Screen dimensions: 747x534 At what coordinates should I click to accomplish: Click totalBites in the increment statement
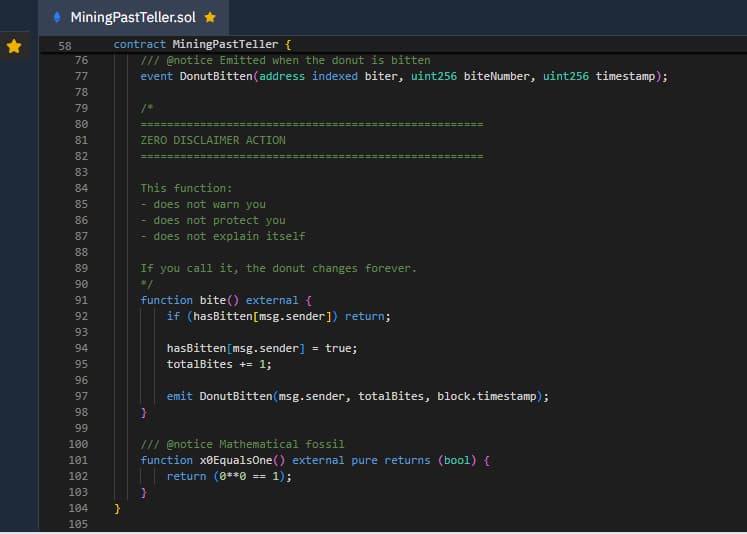(199, 364)
